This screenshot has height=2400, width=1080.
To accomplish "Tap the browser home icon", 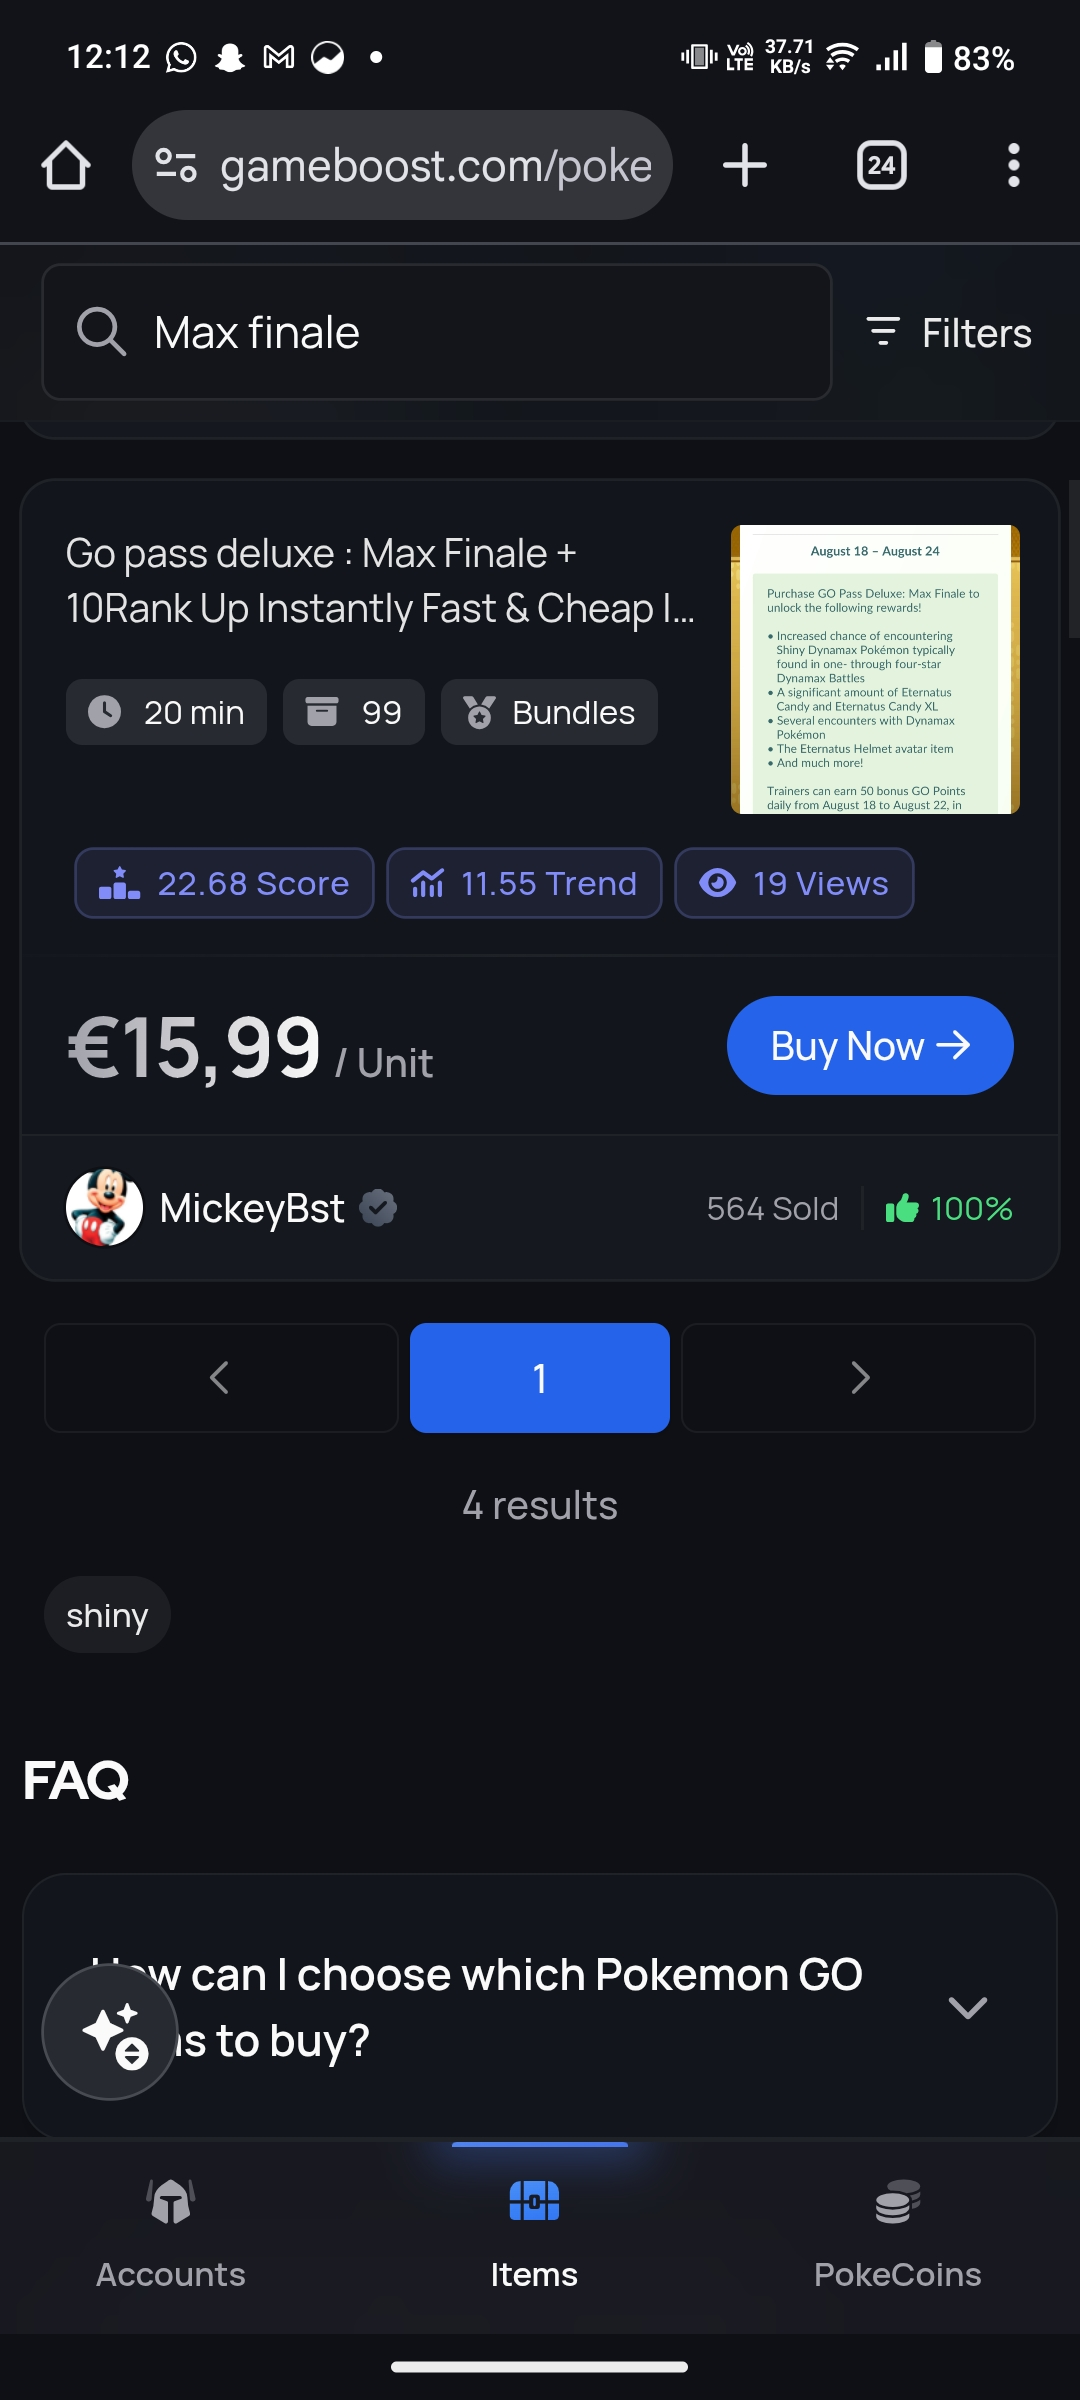I will 66,165.
